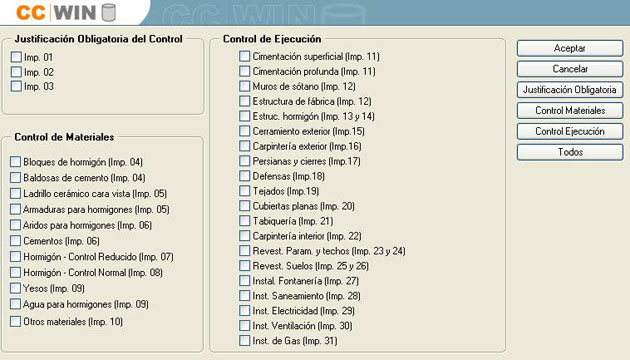Tick Revest. Suelos (Imp. 25 y 26)
Image resolution: width=630 pixels, height=360 pixels.
tap(244, 266)
